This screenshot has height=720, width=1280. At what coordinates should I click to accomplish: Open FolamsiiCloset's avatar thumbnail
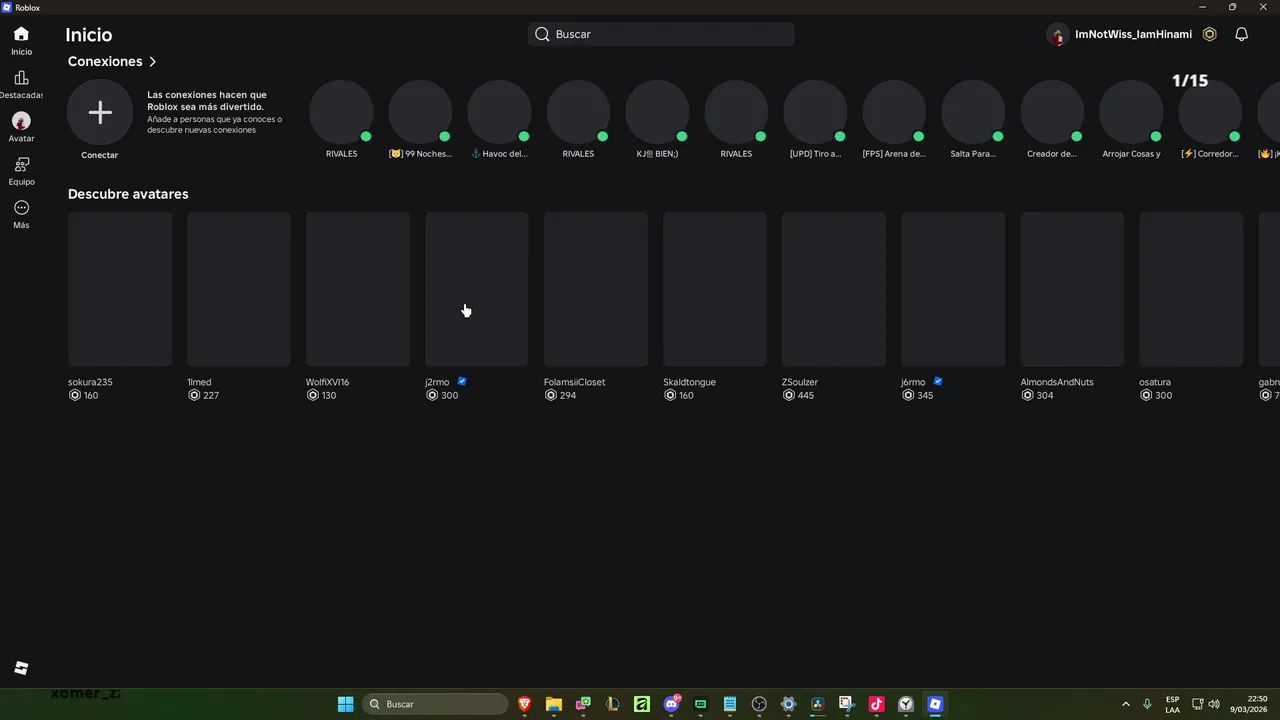596,289
